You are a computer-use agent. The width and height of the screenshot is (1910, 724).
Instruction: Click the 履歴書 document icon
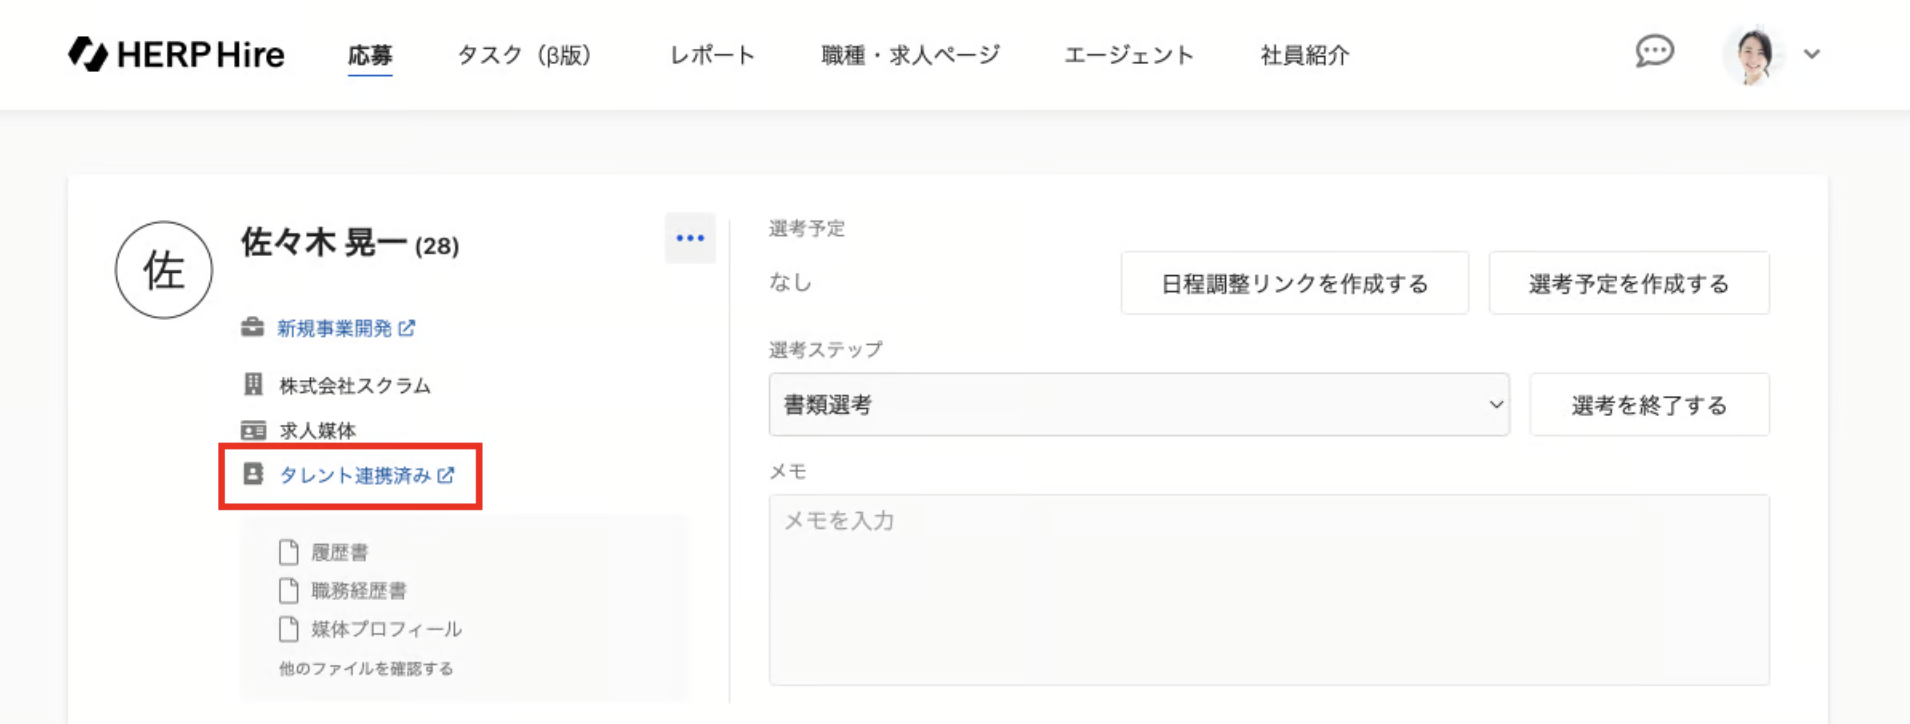pyautogui.click(x=289, y=552)
